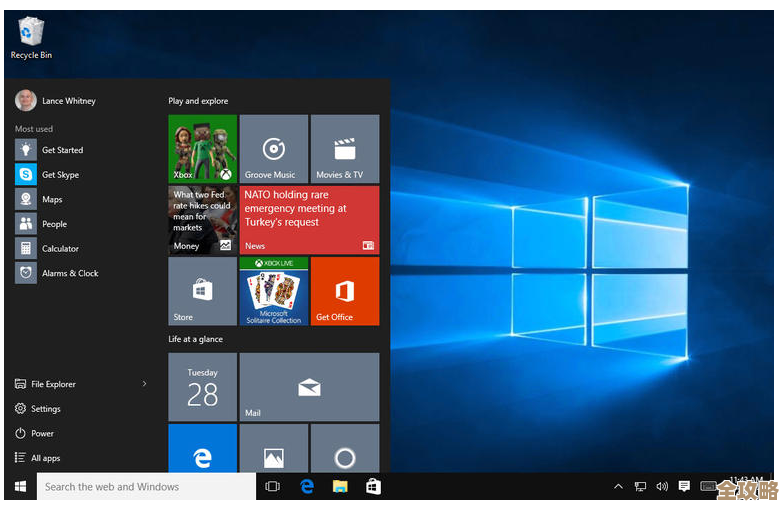Click the Windows Start button
Viewport: 784px width, 509px height.
click(x=20, y=486)
